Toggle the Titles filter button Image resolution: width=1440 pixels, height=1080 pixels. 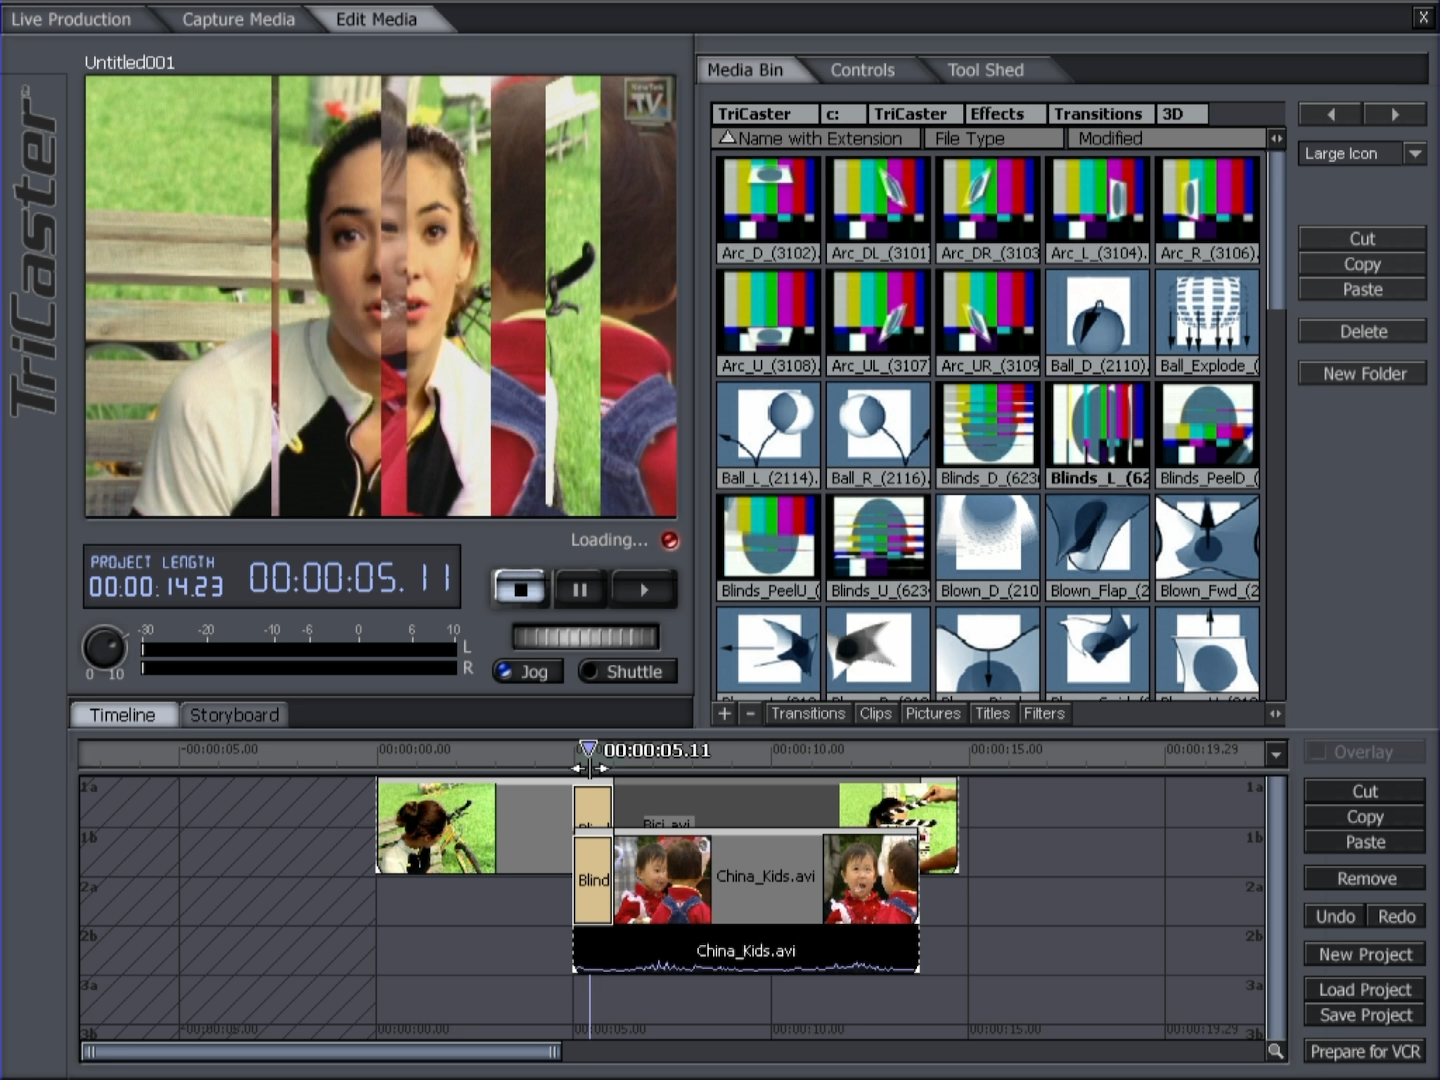coord(992,713)
